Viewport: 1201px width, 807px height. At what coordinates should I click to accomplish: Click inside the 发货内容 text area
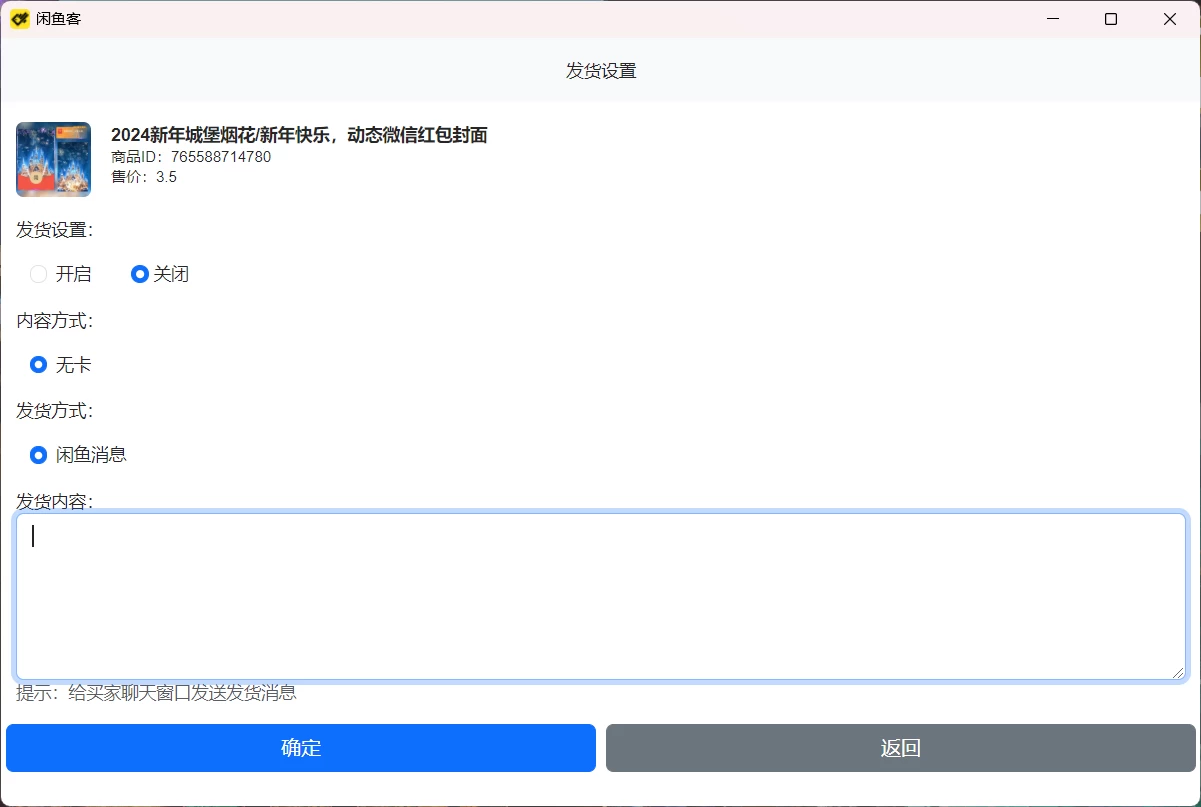[x=598, y=595]
